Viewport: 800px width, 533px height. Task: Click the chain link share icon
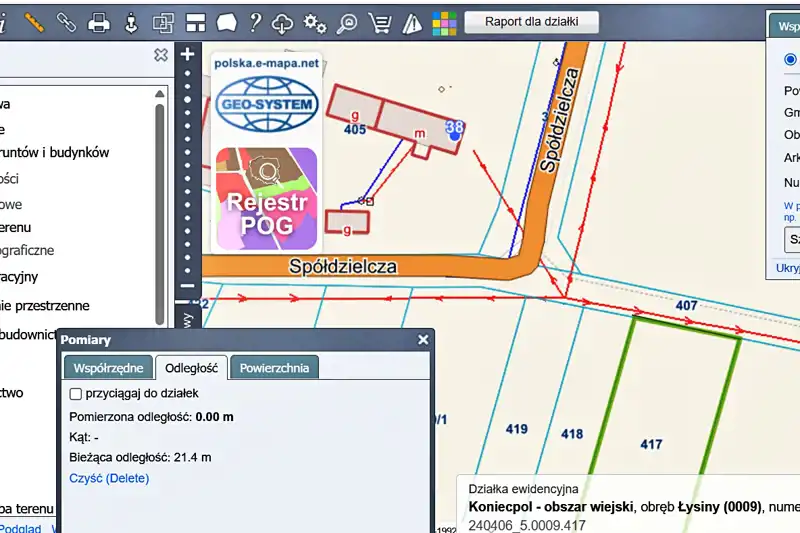tap(66, 21)
